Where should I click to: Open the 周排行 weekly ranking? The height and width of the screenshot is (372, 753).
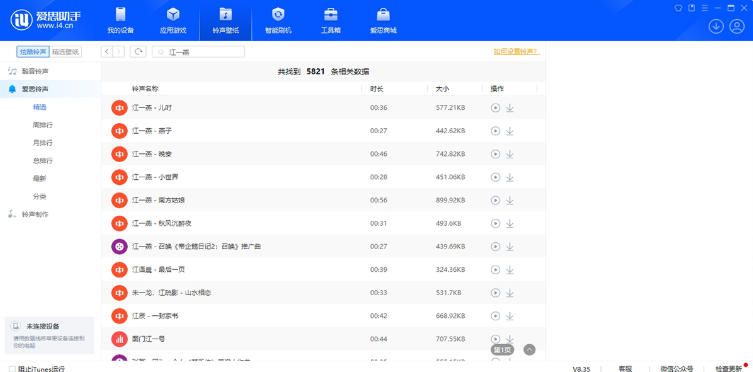[x=42, y=125]
